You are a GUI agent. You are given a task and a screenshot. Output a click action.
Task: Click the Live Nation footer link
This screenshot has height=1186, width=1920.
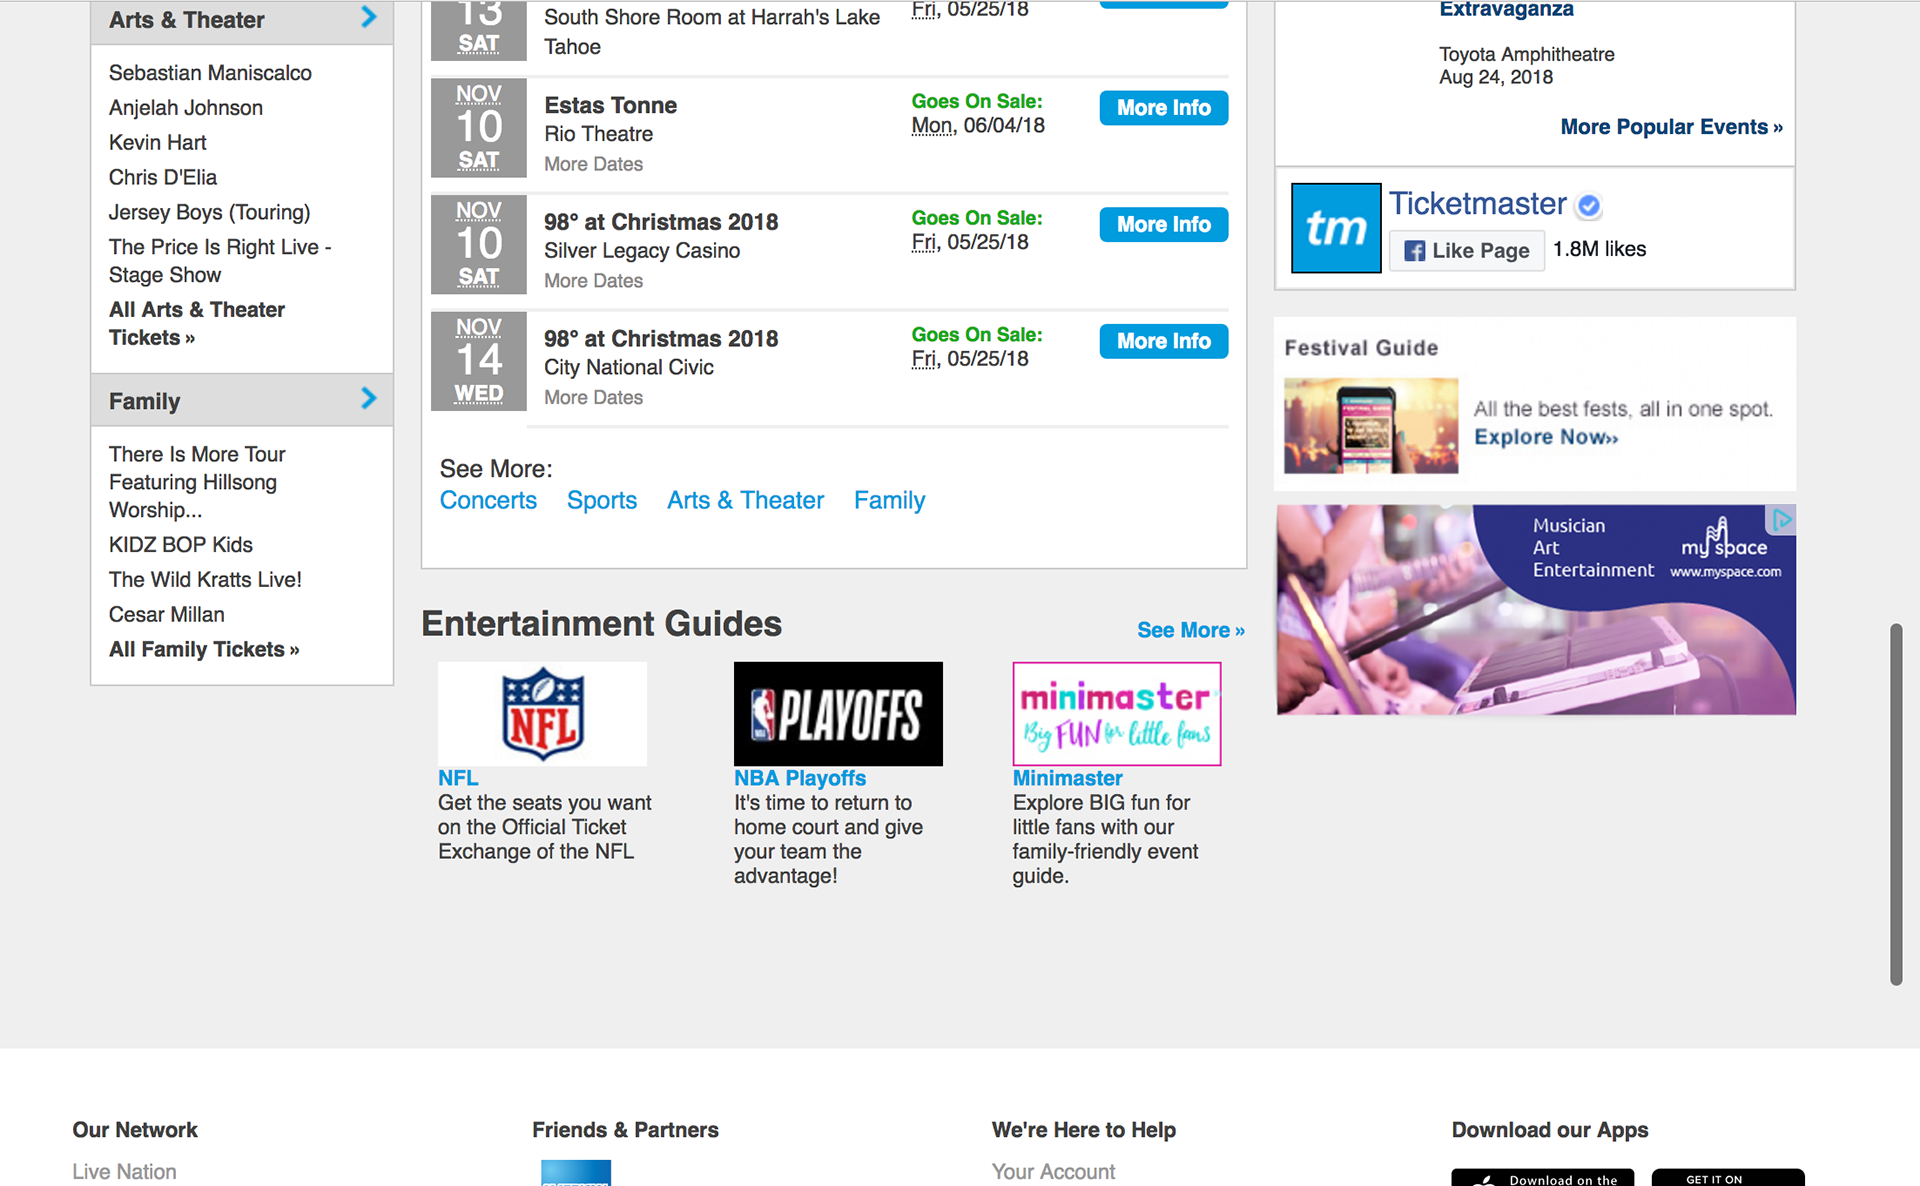click(124, 1172)
